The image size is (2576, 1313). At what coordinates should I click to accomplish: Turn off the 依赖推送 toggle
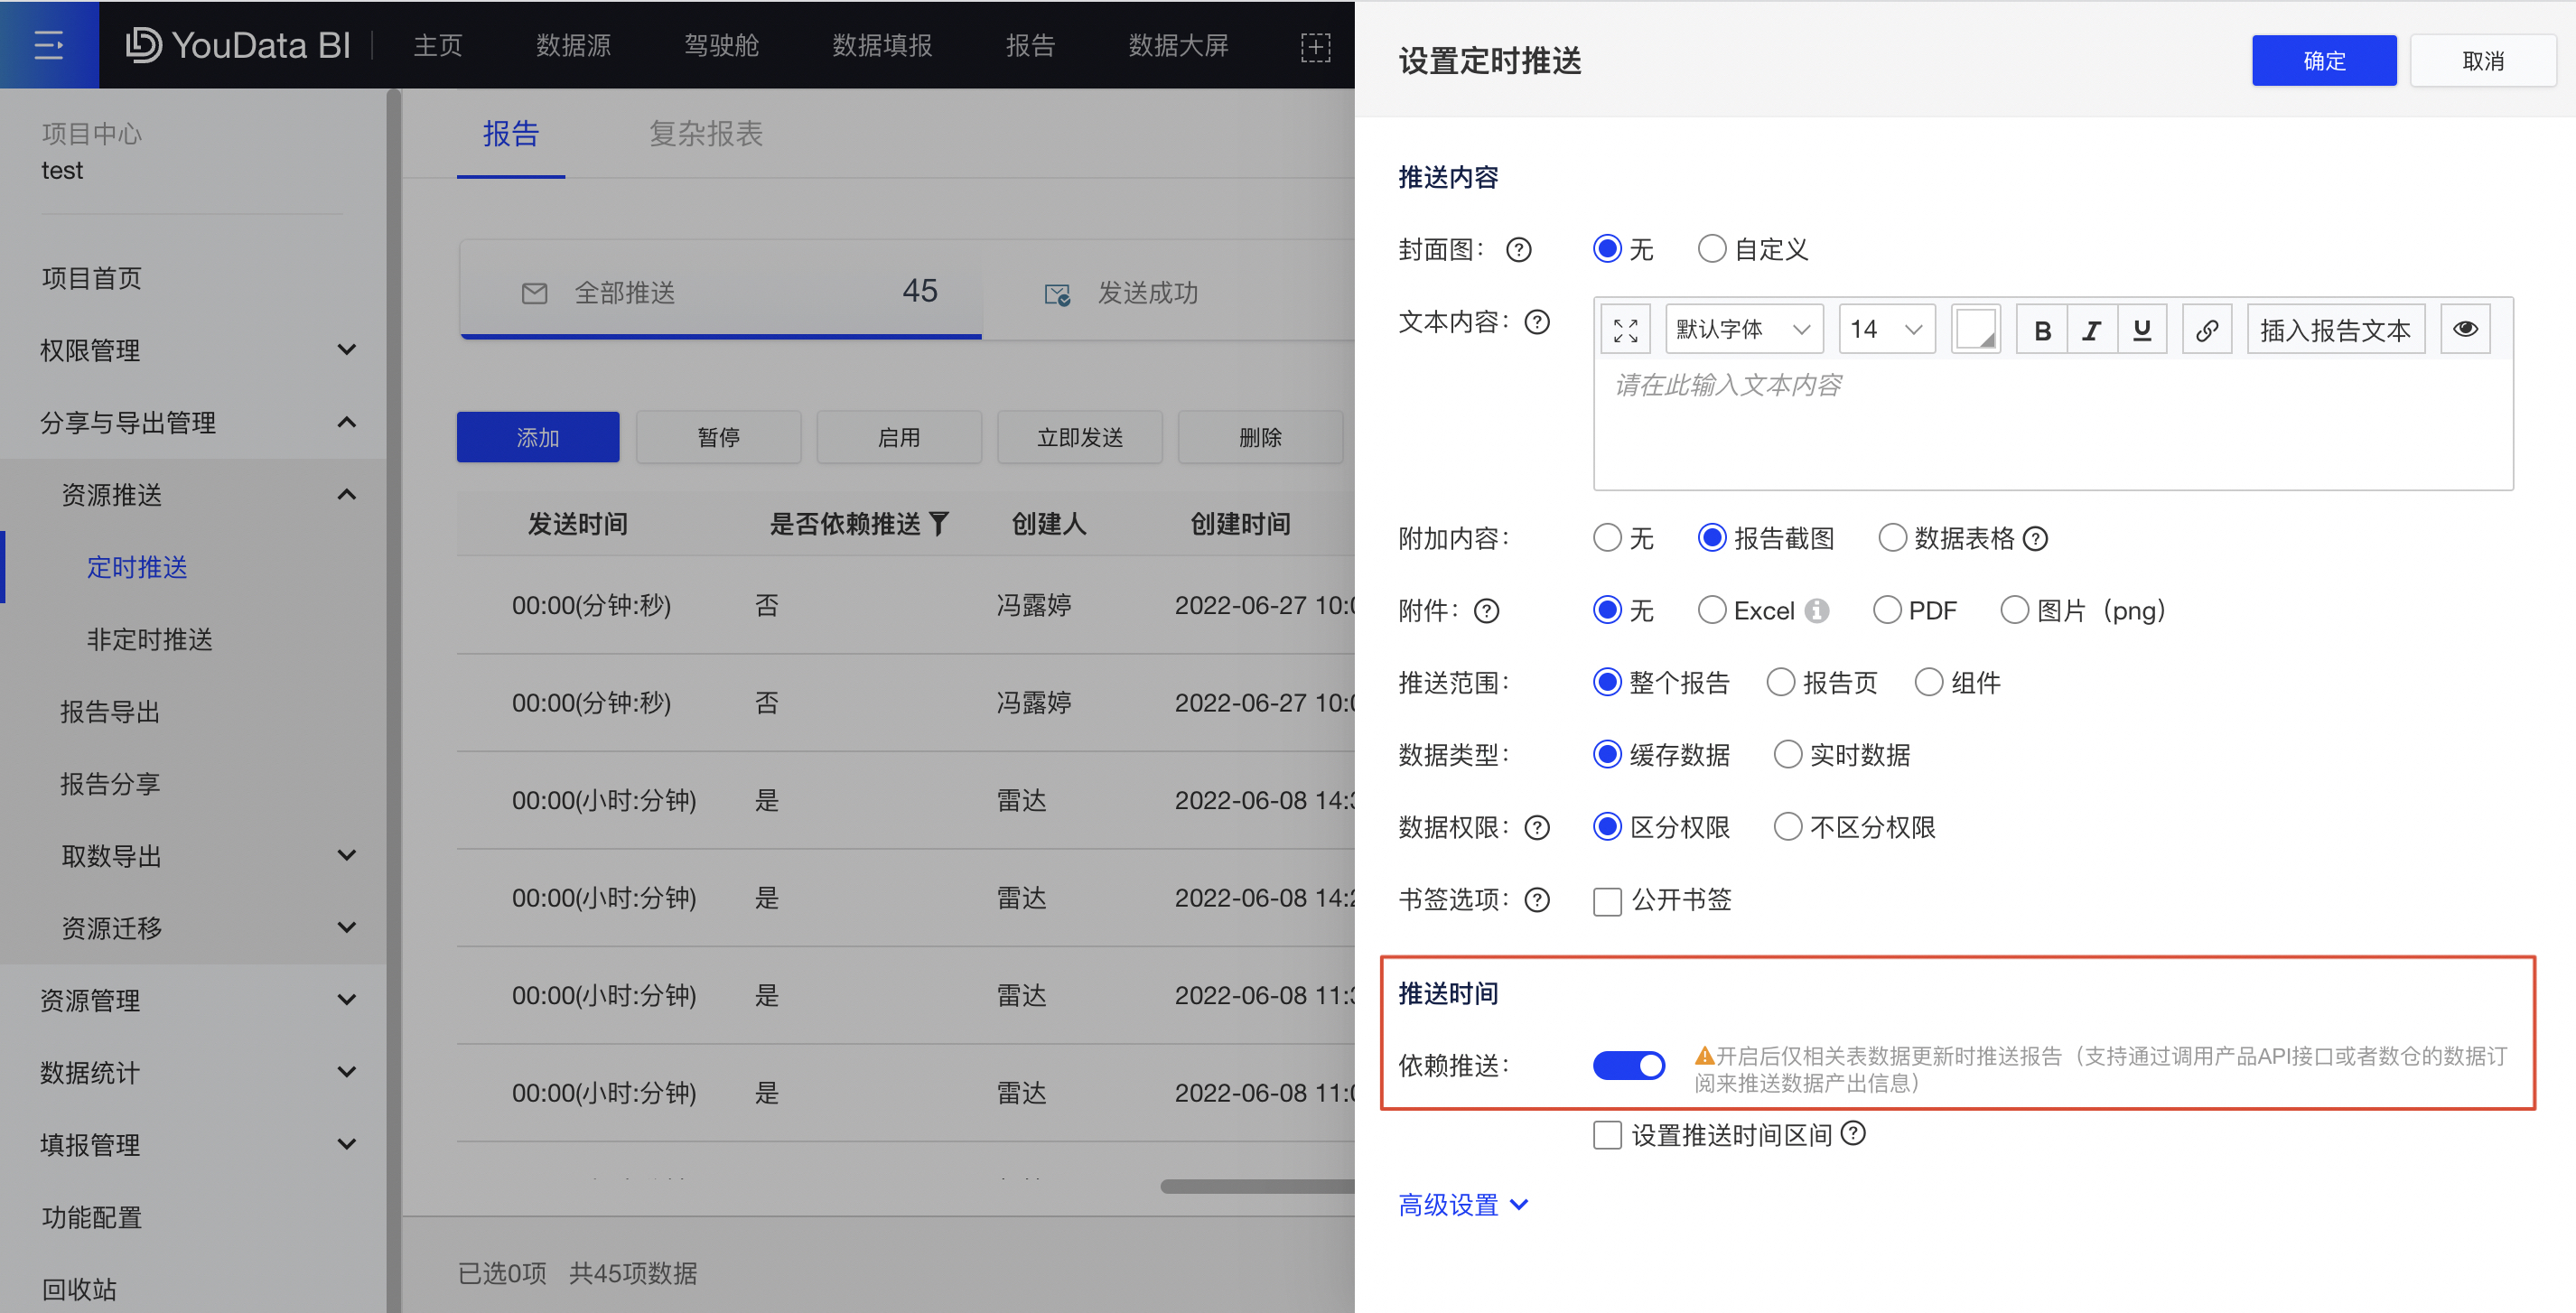tap(1629, 1065)
